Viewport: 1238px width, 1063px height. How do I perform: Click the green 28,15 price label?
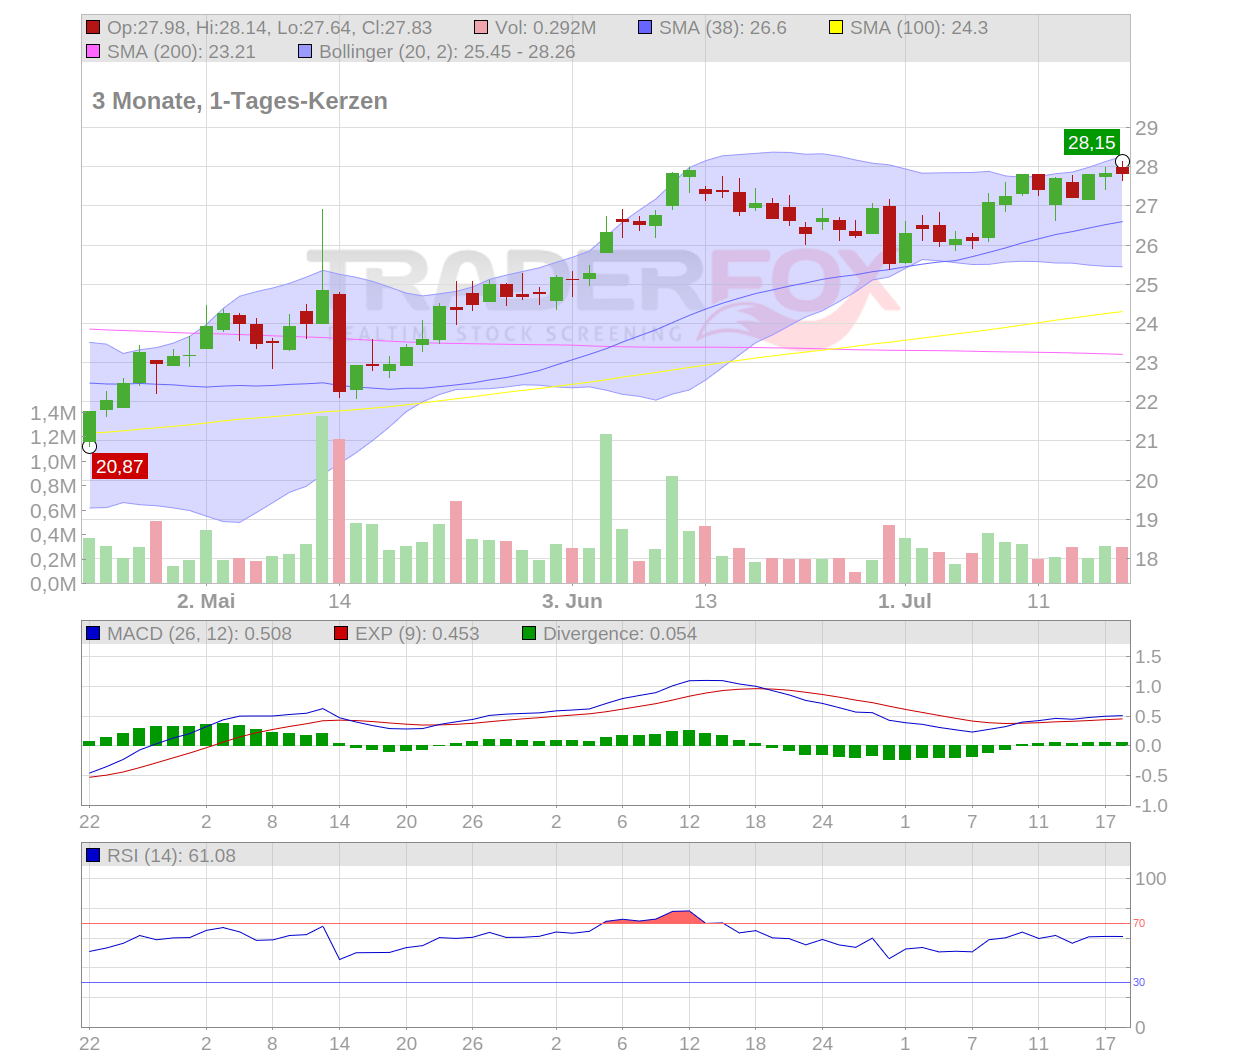click(x=1091, y=143)
